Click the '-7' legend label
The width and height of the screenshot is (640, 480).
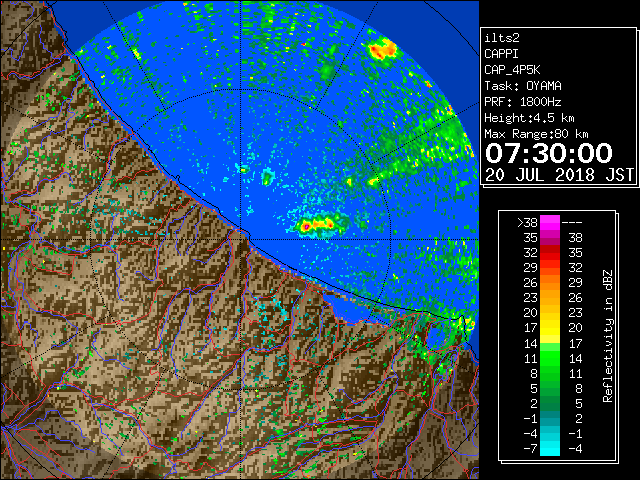(x=530, y=449)
